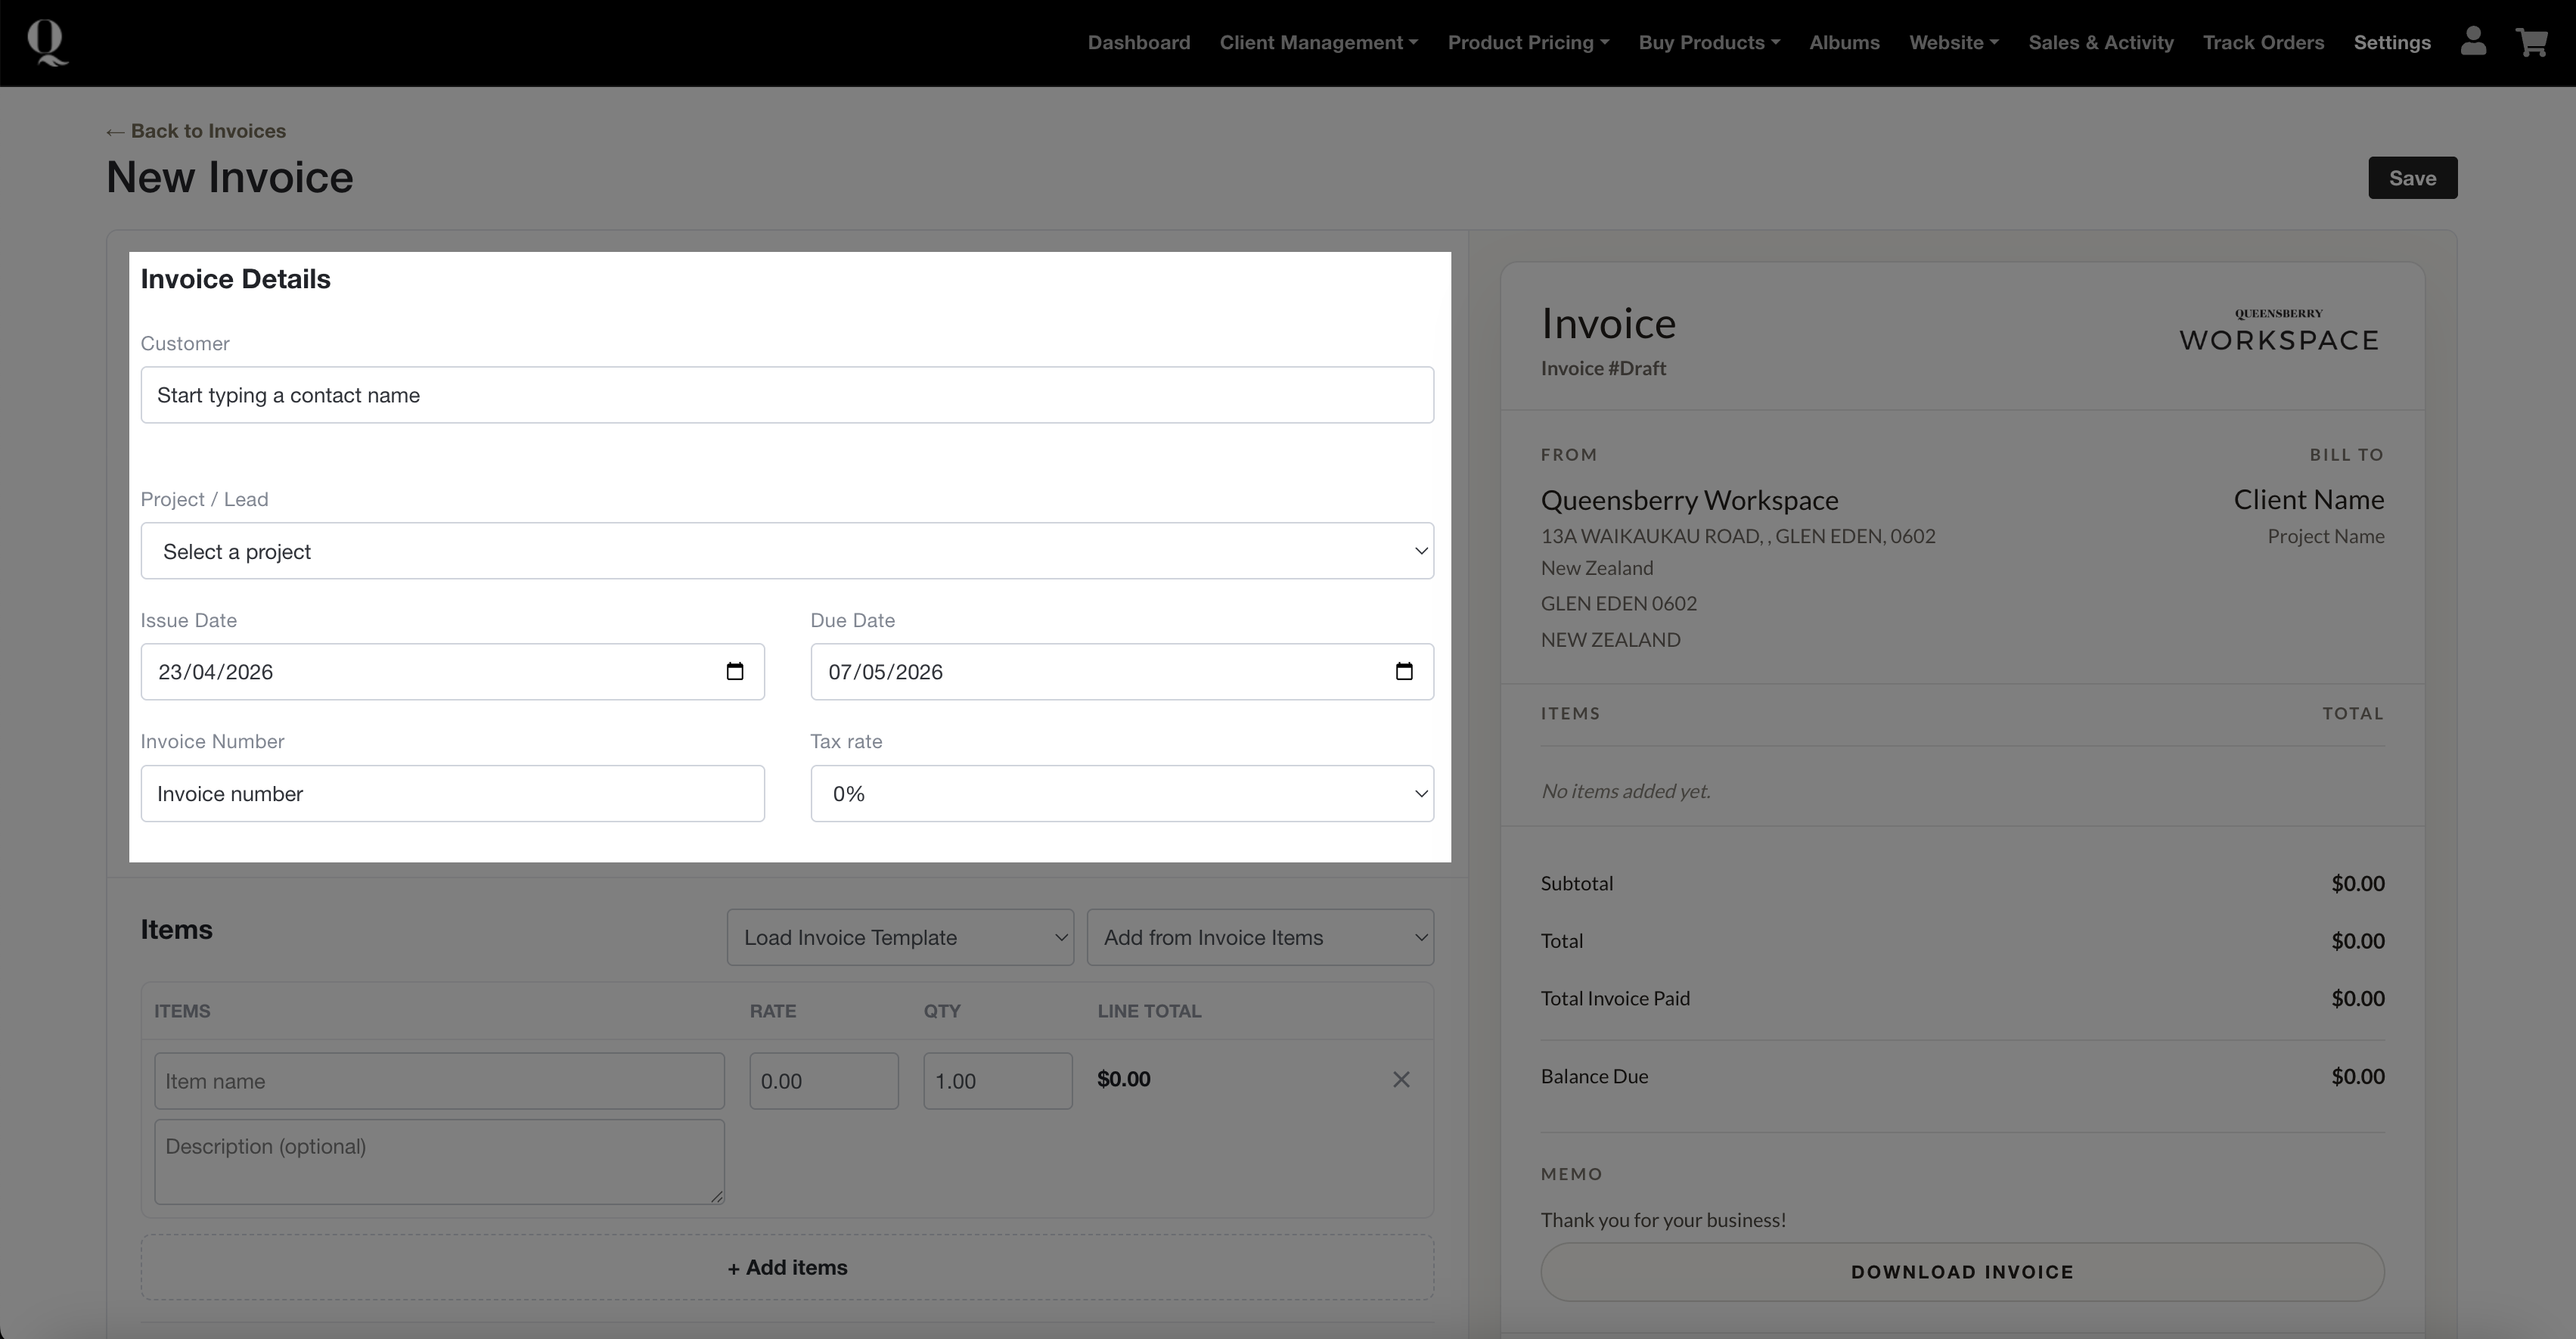
Task: Open the Client Management menu
Action: click(x=1318, y=43)
